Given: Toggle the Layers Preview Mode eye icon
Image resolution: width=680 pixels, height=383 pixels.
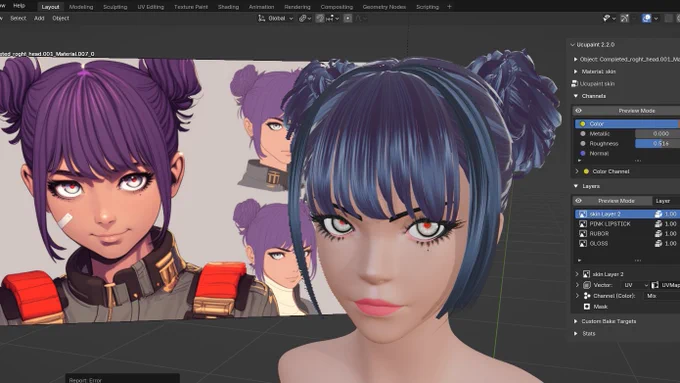Looking at the screenshot, I should [x=579, y=201].
